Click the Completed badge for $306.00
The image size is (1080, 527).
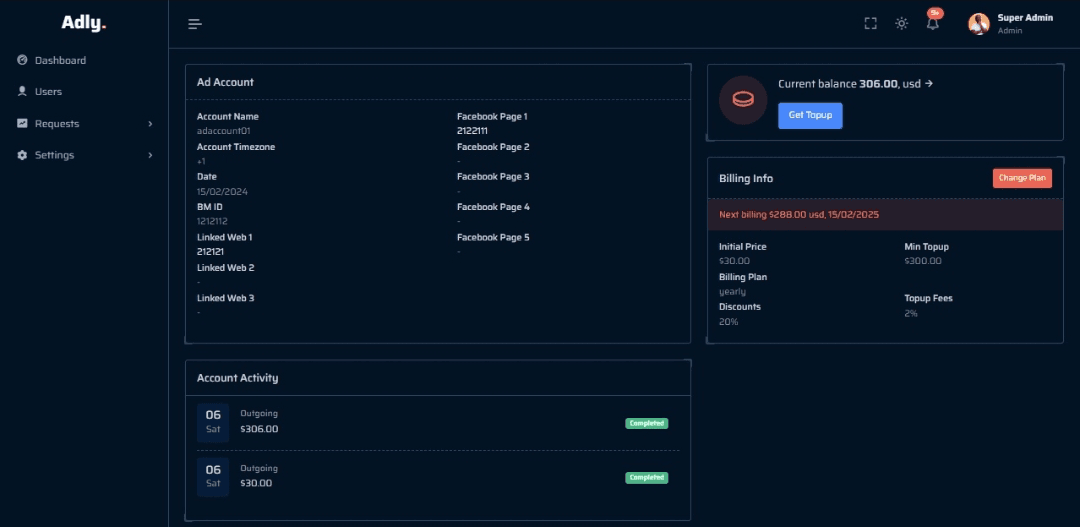647,423
